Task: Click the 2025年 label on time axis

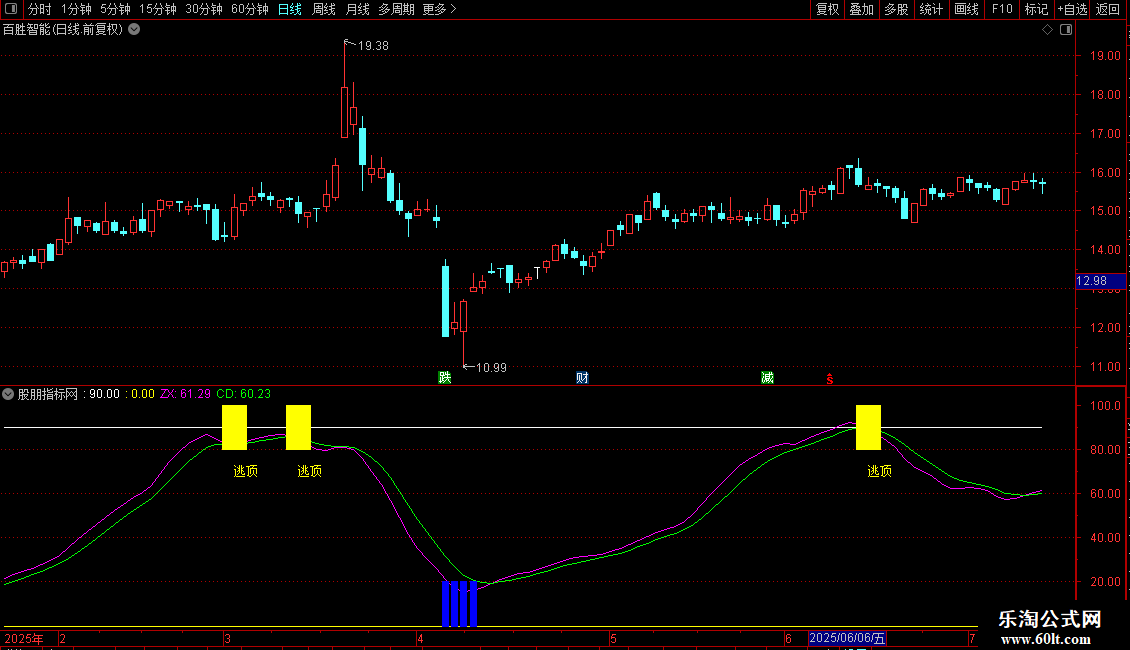Action: tap(24, 638)
